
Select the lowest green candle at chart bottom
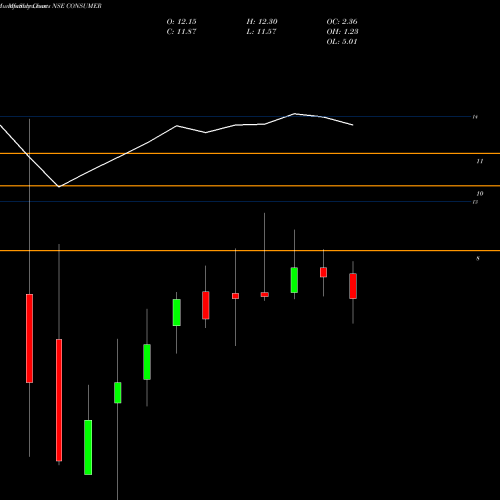click(88, 447)
